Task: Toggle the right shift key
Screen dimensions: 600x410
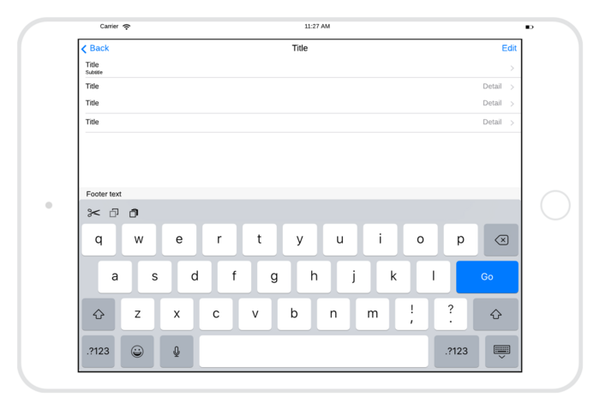Action: pos(495,314)
